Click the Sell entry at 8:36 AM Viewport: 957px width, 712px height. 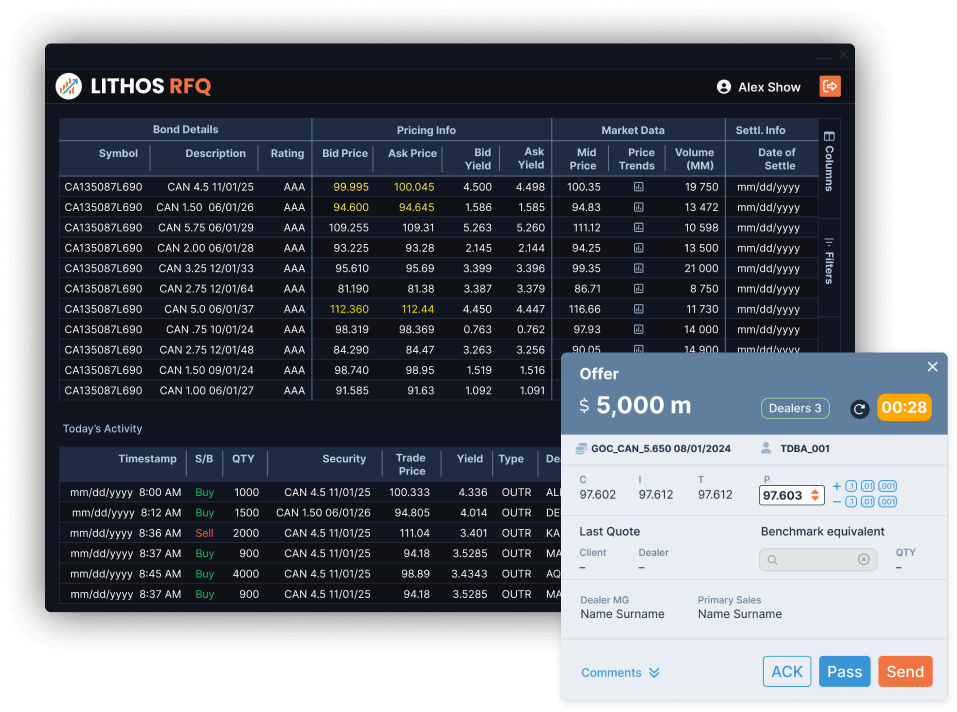tap(204, 533)
